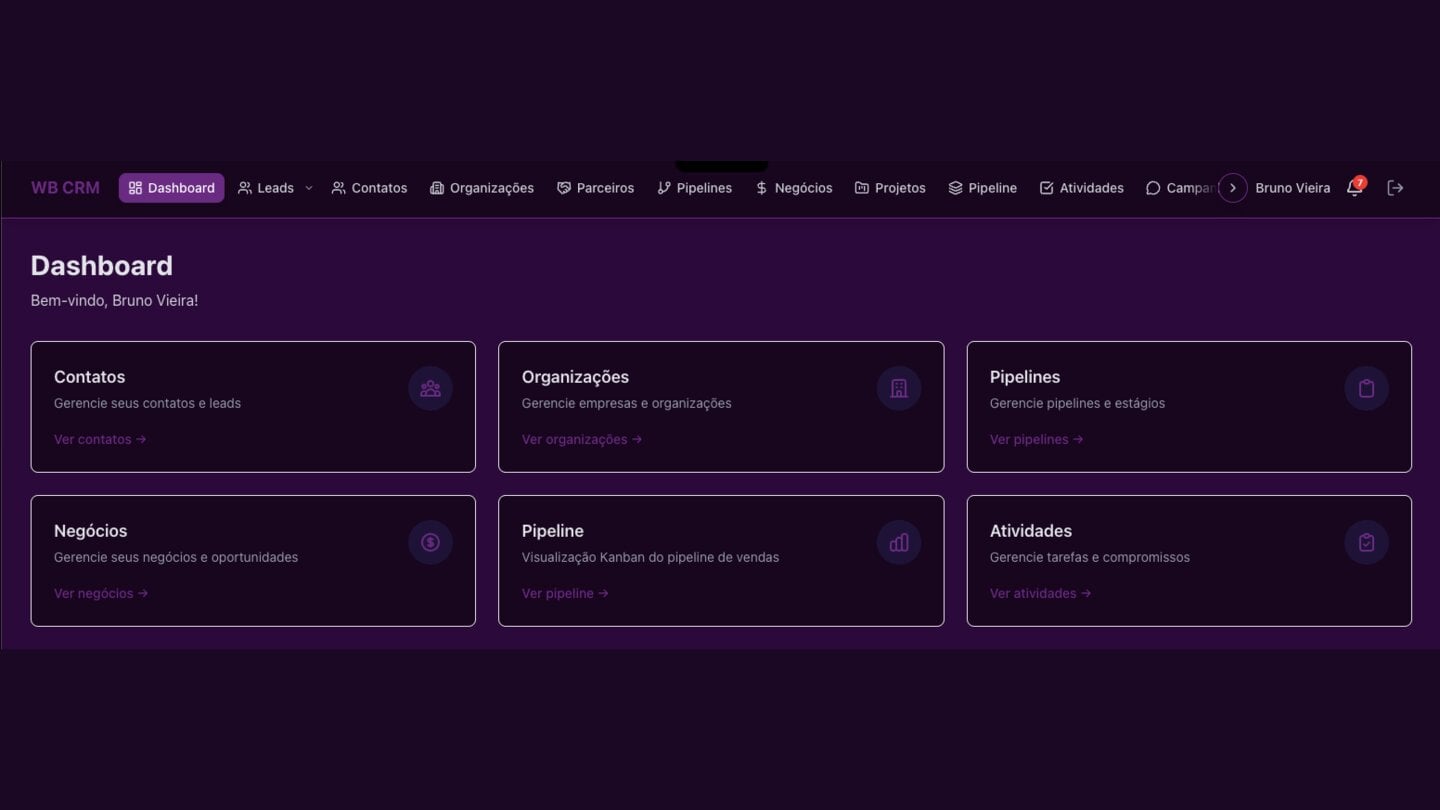
Task: Click the dollar coin icon on Negócios card
Action: coord(430,543)
